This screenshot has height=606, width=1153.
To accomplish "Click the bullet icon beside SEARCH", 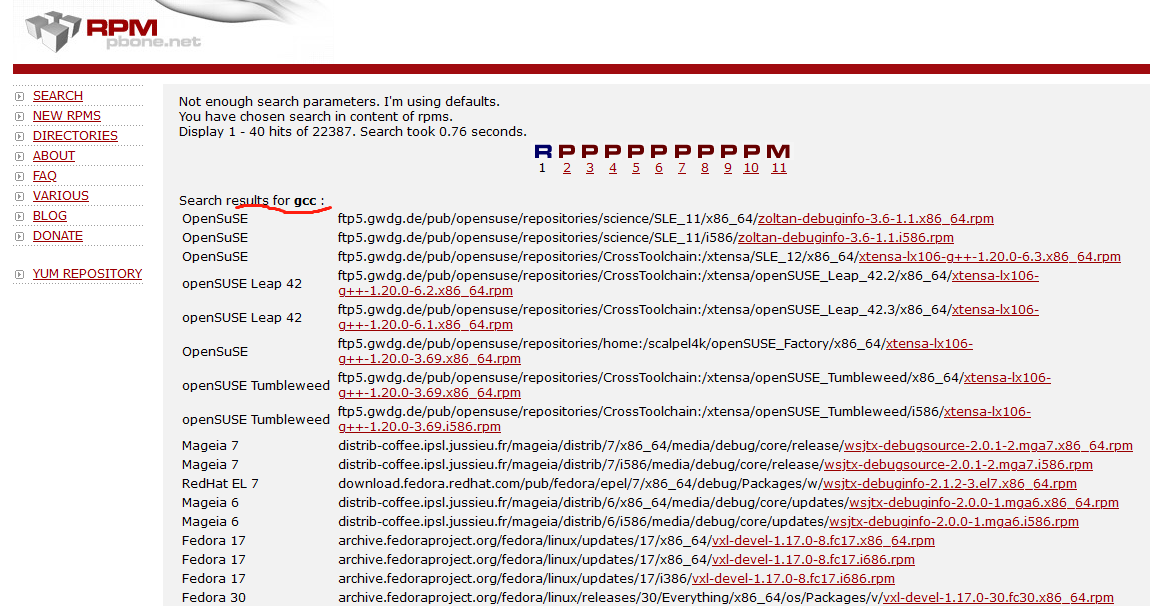I will (20, 96).
